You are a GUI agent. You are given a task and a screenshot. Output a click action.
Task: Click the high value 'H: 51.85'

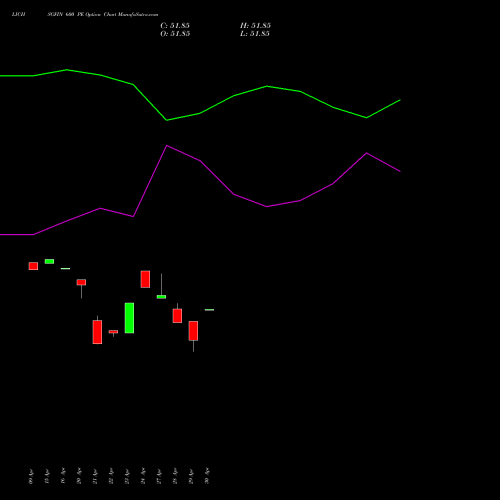[x=255, y=26]
